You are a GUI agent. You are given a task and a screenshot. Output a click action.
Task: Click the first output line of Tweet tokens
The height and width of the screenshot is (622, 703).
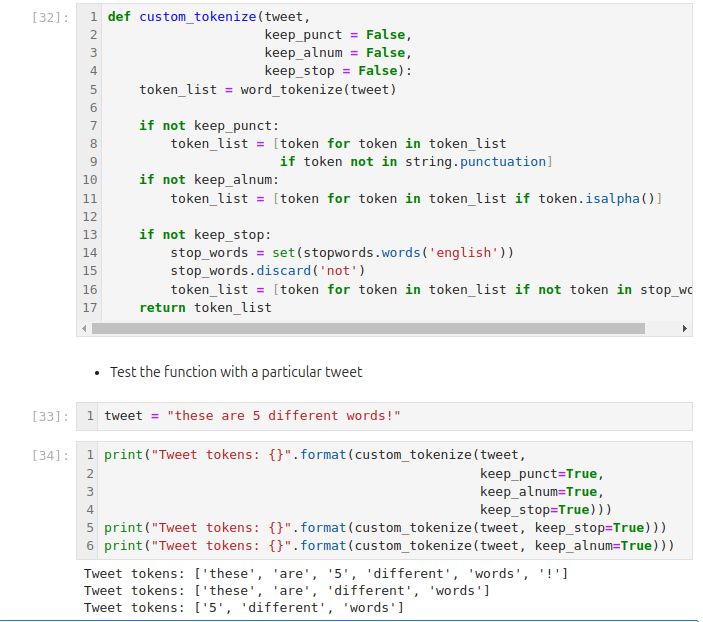326,573
